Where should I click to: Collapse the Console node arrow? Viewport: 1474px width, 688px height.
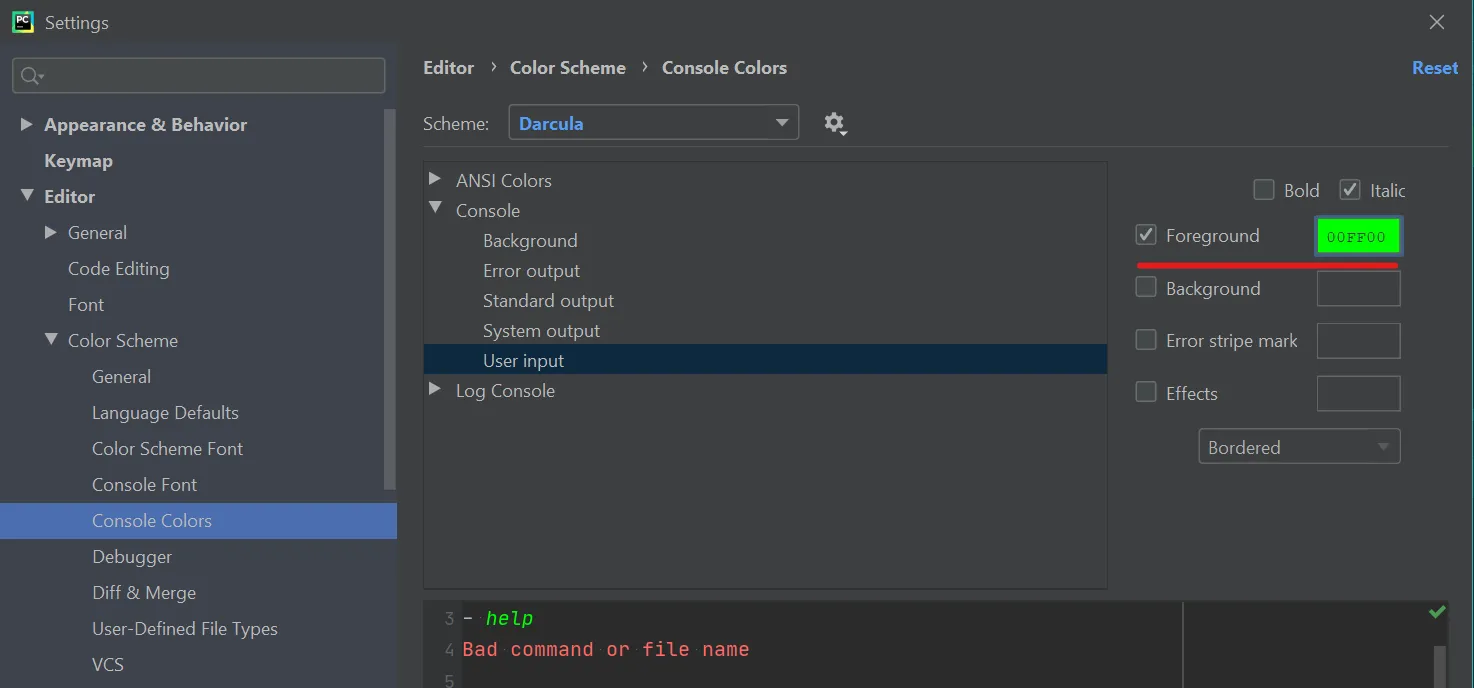pyautogui.click(x=435, y=208)
